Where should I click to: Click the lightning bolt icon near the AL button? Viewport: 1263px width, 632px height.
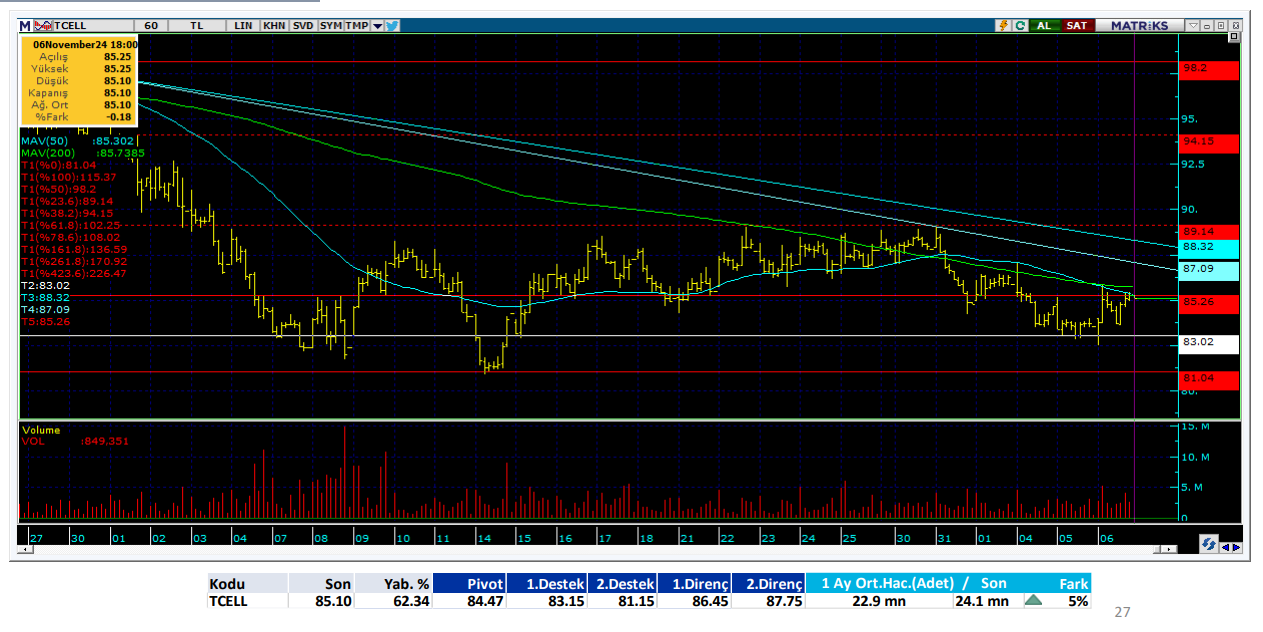1004,25
